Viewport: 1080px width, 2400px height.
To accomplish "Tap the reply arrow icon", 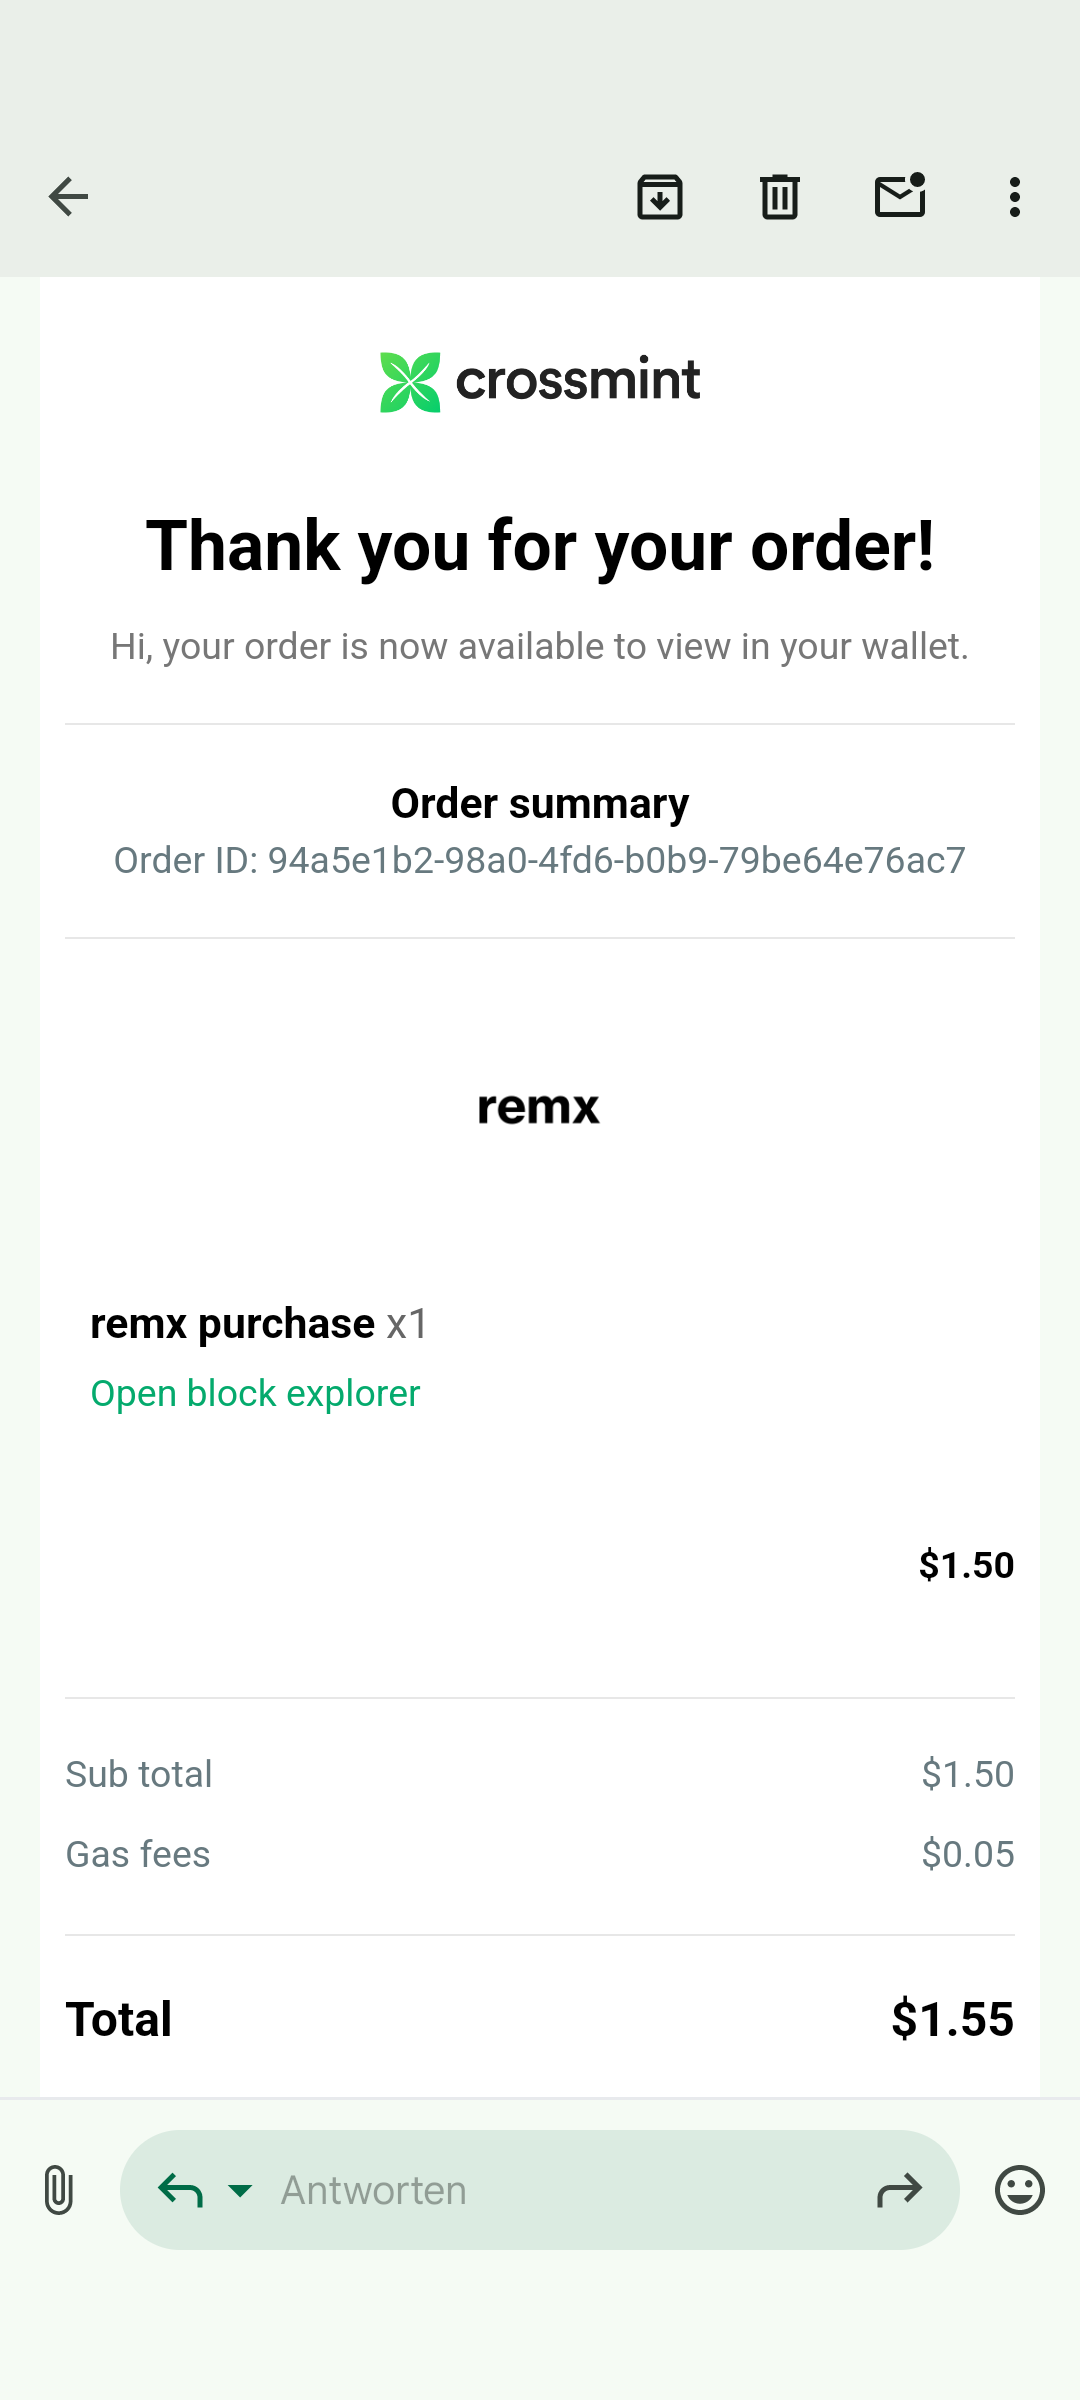I will [x=181, y=2190].
